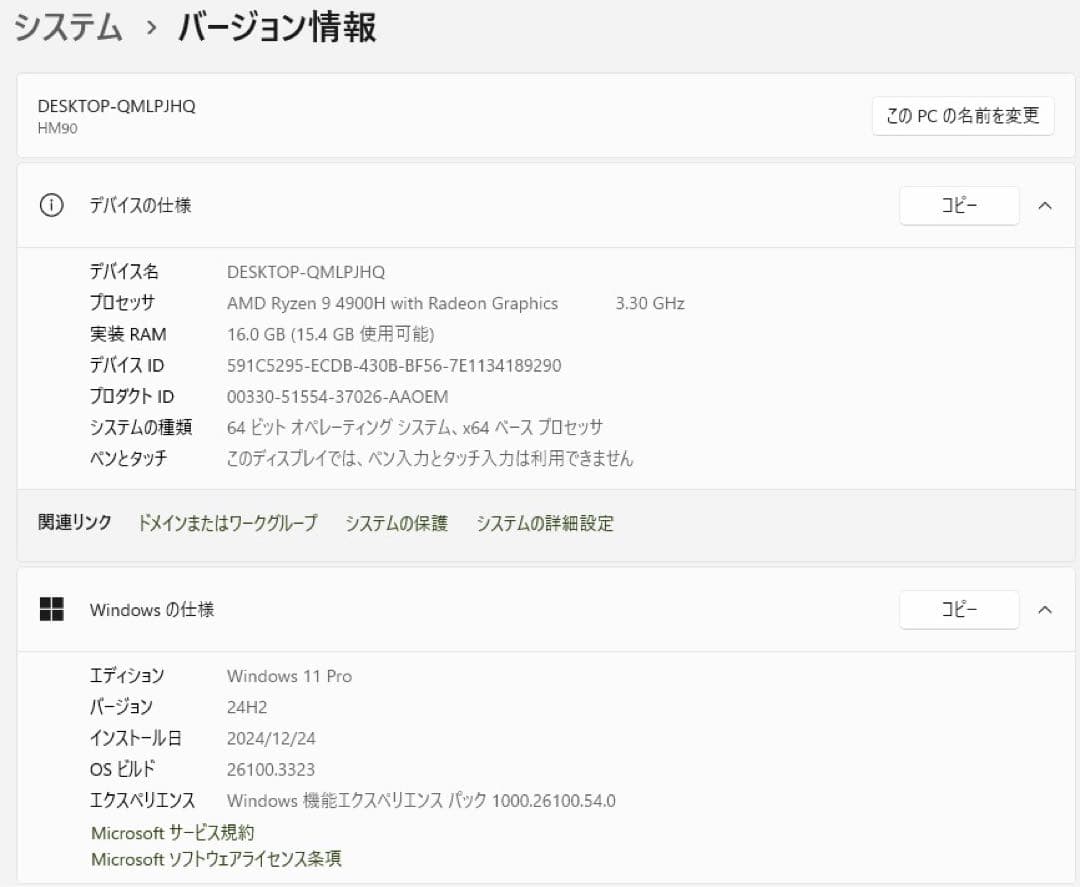Open システムの保護 settings

[x=397, y=522]
